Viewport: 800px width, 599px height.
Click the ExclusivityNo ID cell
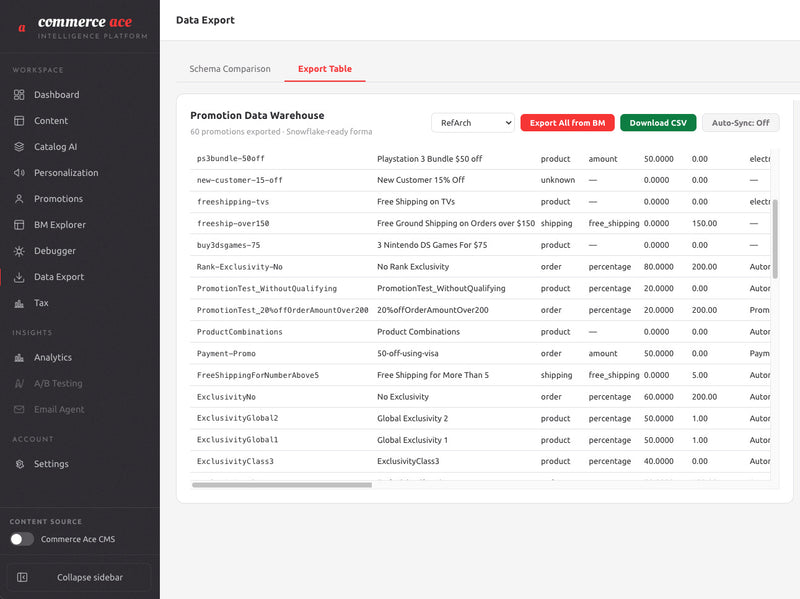point(226,397)
